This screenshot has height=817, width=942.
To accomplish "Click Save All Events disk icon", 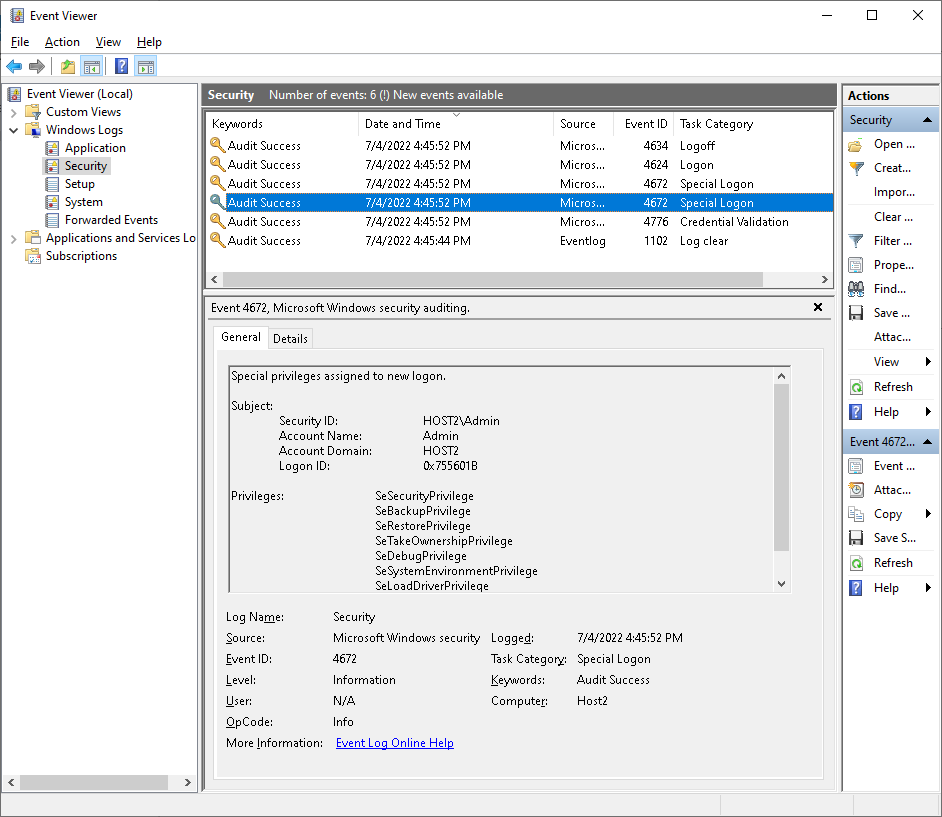I will click(856, 313).
